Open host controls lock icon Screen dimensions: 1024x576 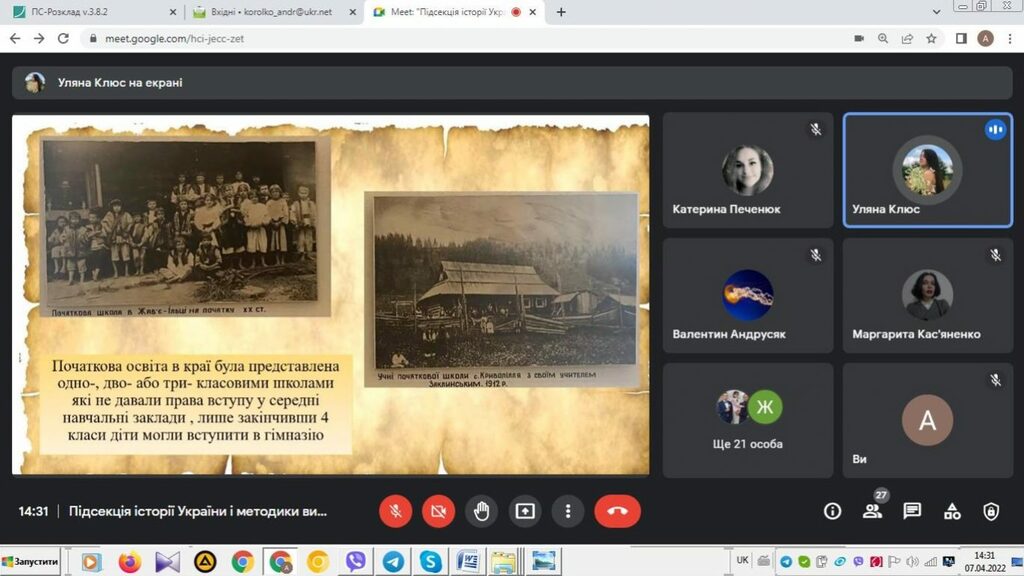(x=991, y=511)
